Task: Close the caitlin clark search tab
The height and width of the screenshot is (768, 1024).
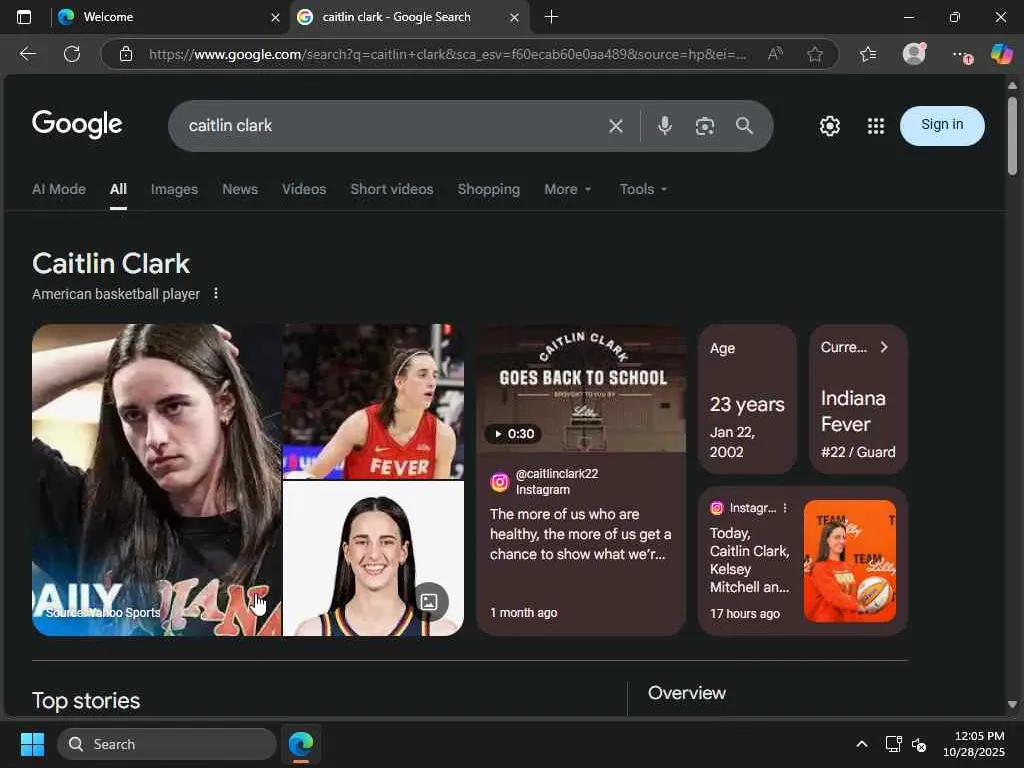Action: click(x=514, y=18)
